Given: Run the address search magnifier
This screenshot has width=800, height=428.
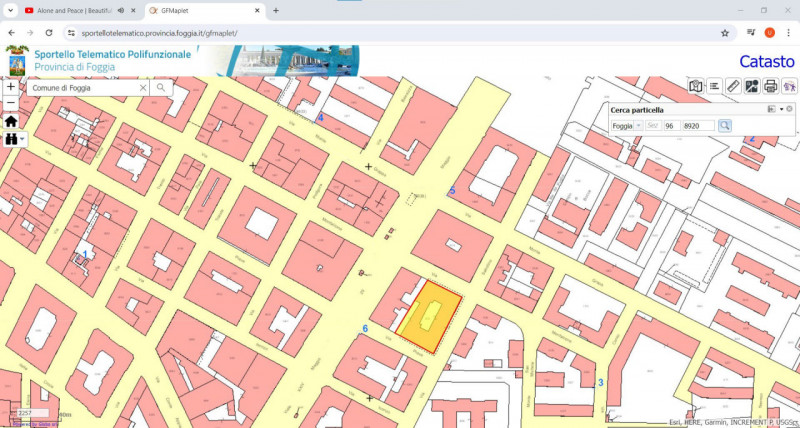Looking at the screenshot, I should pyautogui.click(x=161, y=88).
